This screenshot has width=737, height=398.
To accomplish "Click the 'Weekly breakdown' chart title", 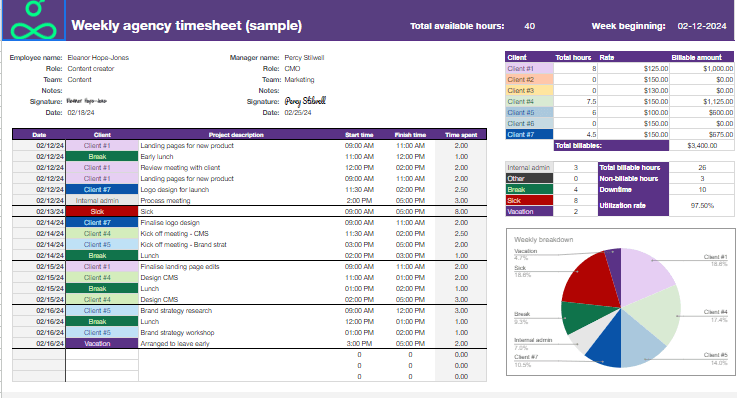I will click(x=543, y=240).
